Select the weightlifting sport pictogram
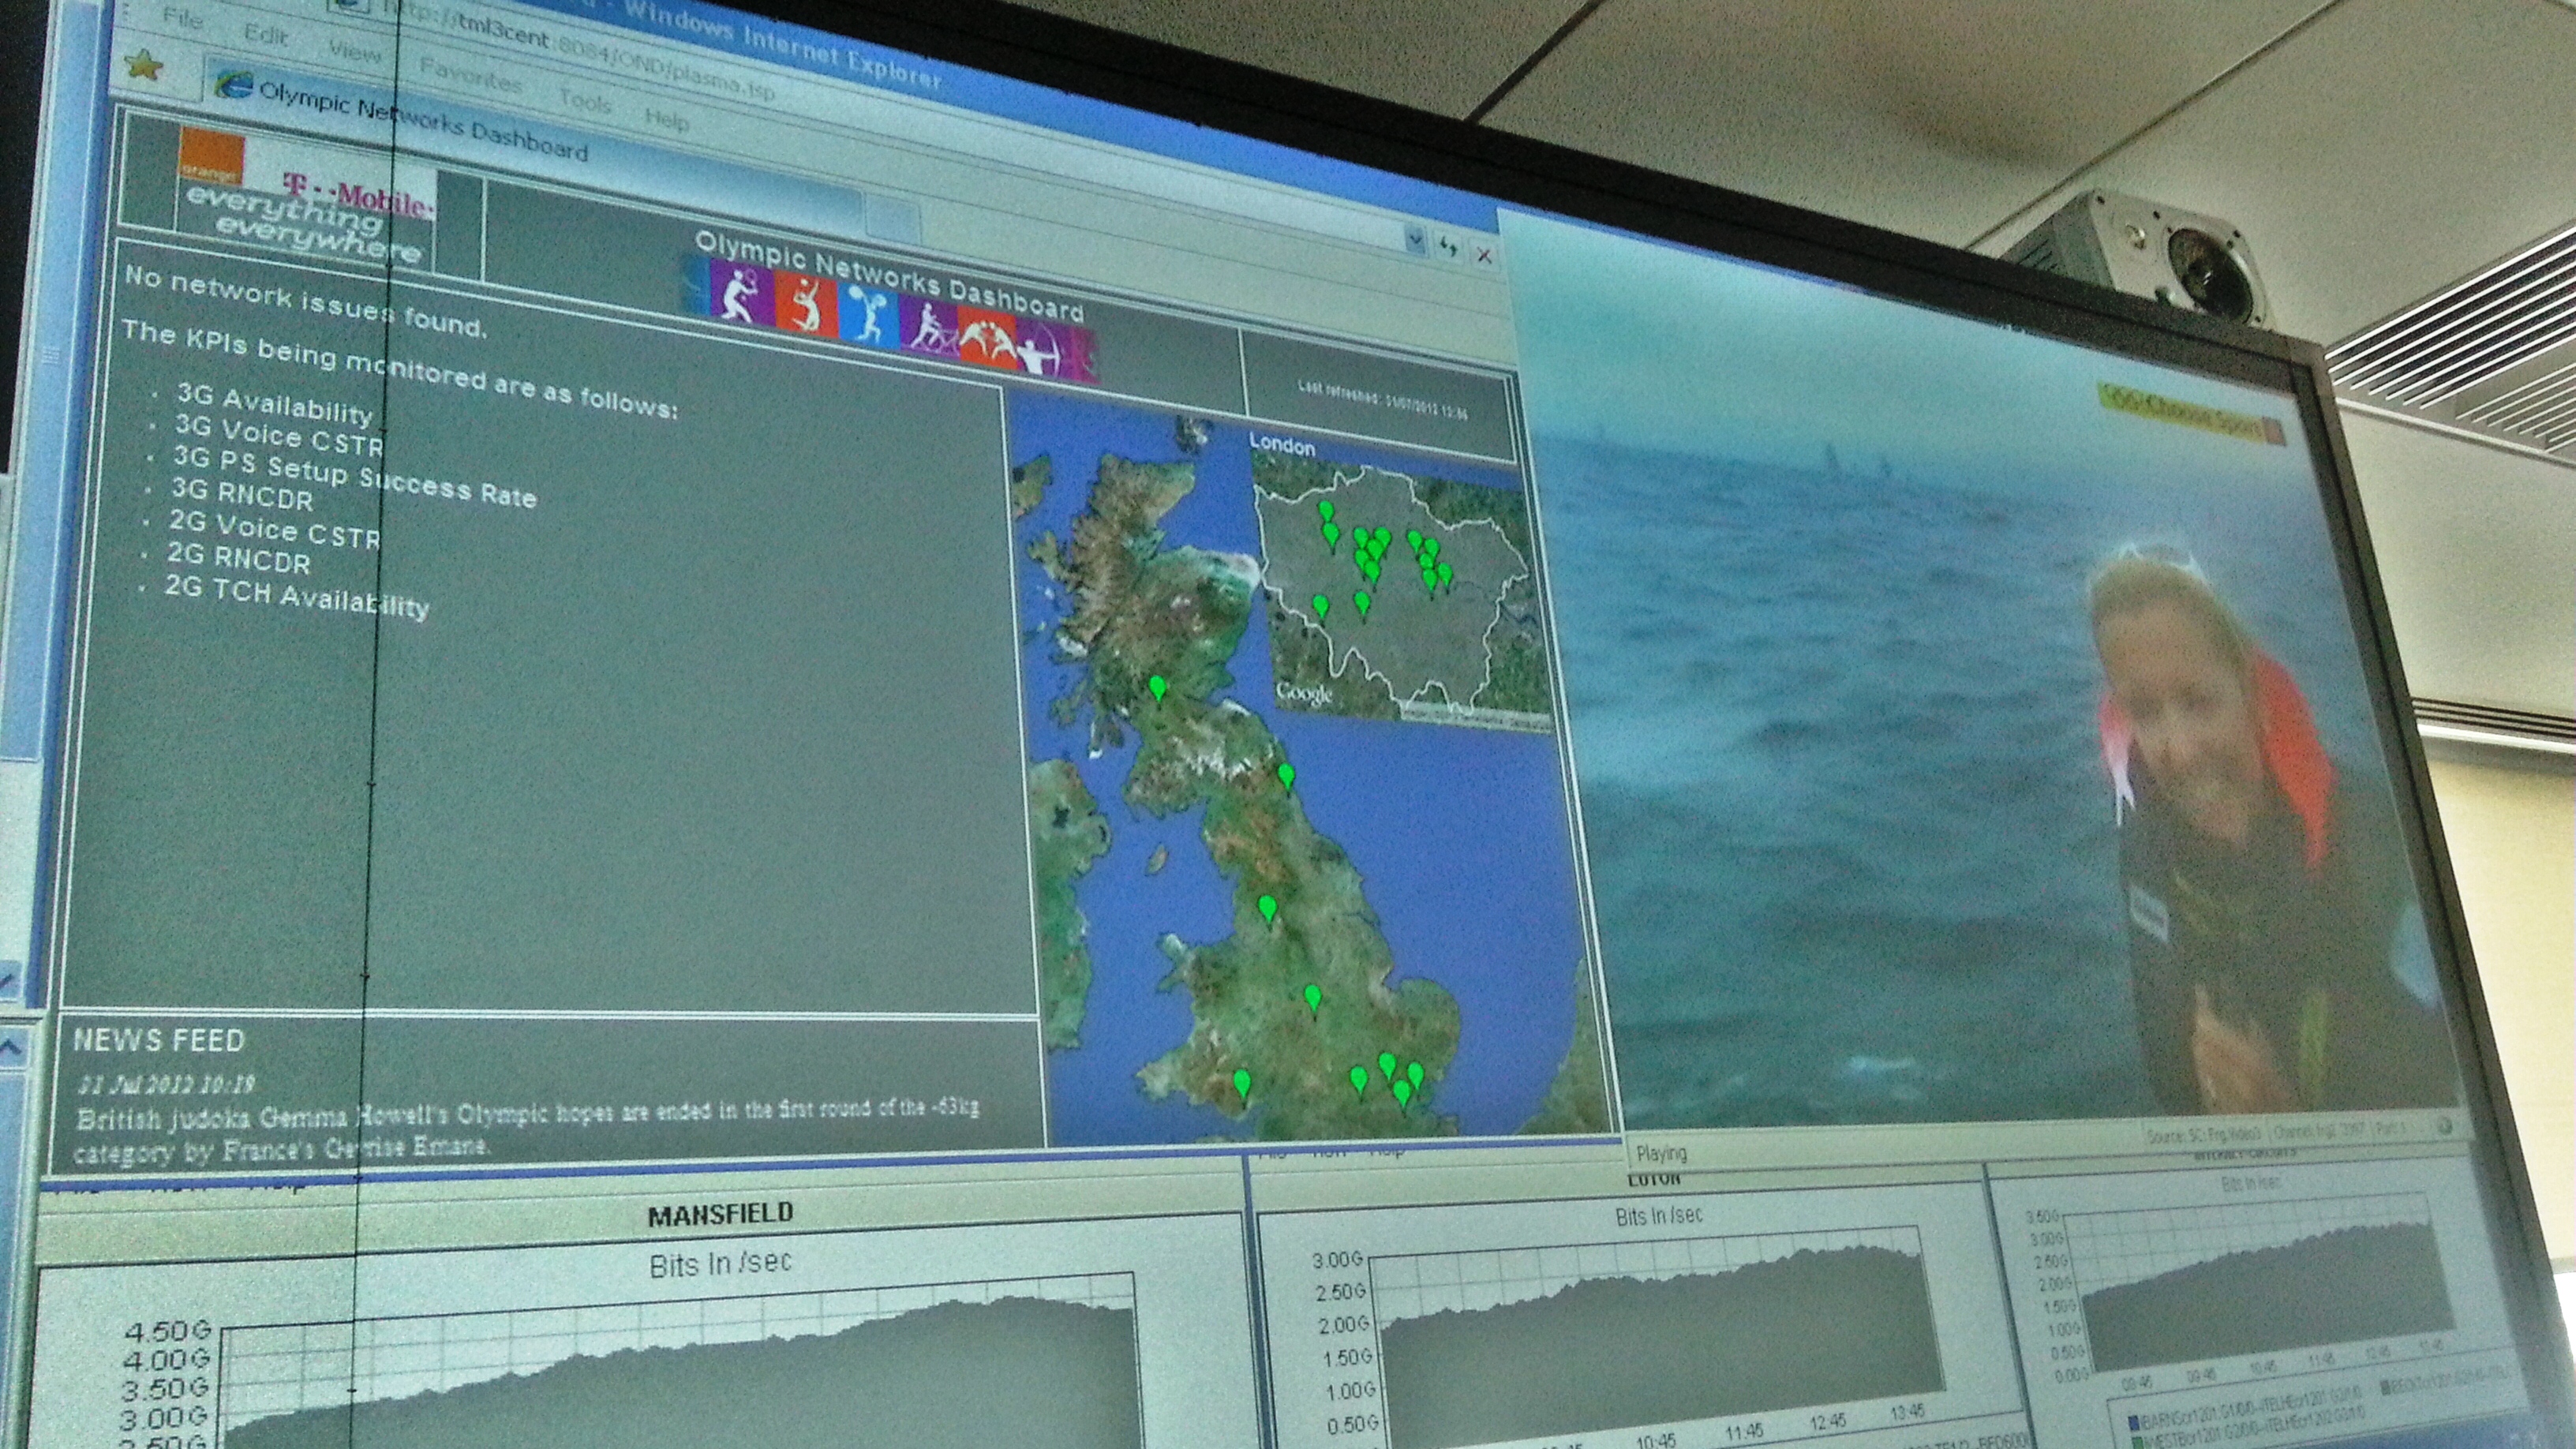The width and height of the screenshot is (2576, 1449). 868,316
